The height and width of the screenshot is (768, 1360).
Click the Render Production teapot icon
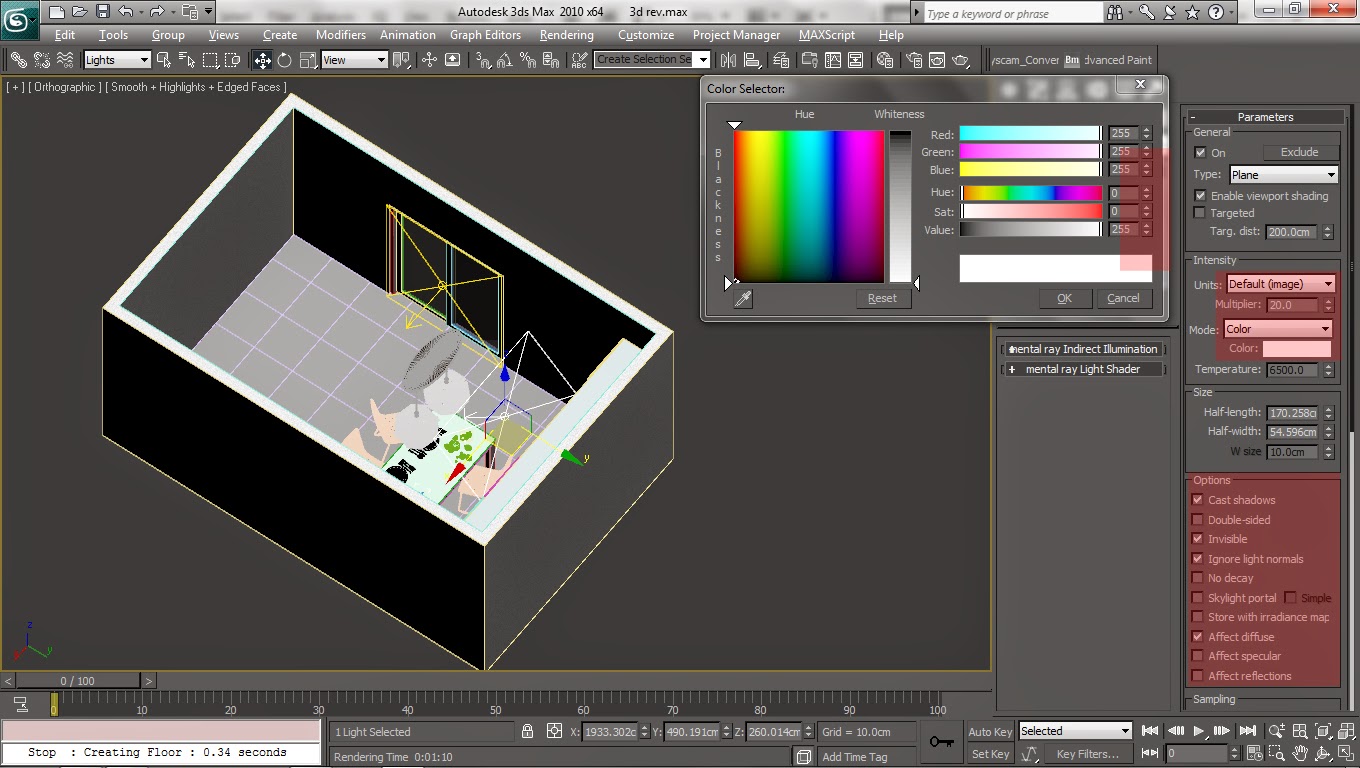(x=962, y=60)
